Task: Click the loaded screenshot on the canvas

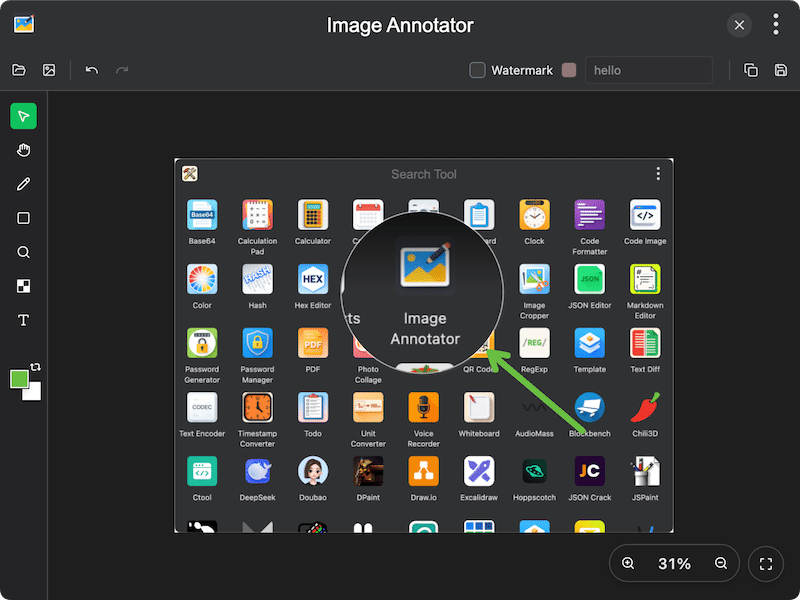Action: coord(423,345)
